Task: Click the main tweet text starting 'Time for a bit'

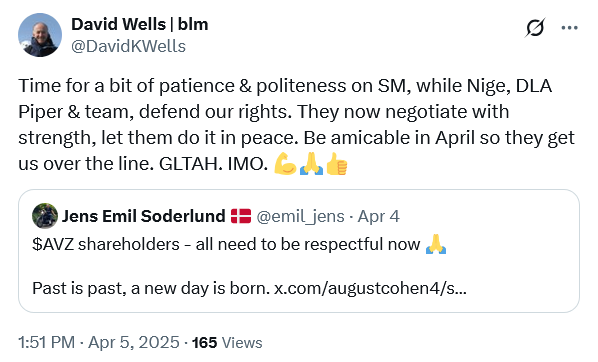Action: tap(296, 125)
